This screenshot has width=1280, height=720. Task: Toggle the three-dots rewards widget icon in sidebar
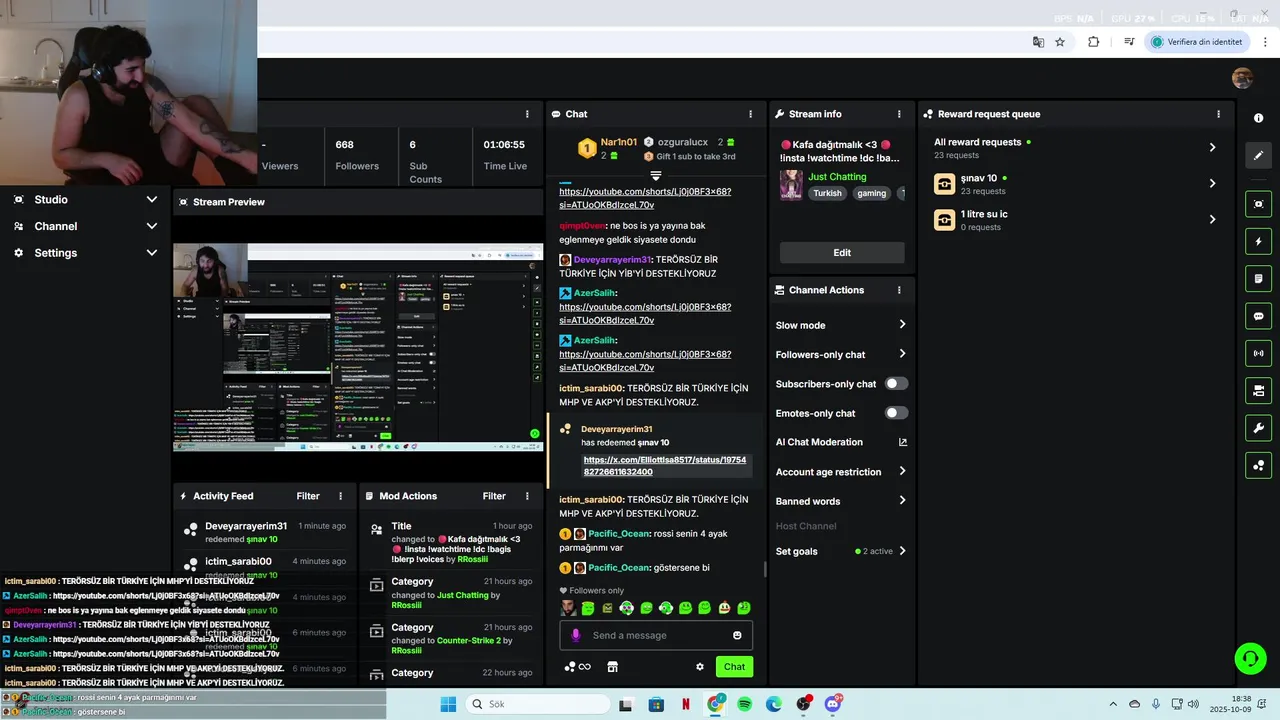[x=1258, y=465]
